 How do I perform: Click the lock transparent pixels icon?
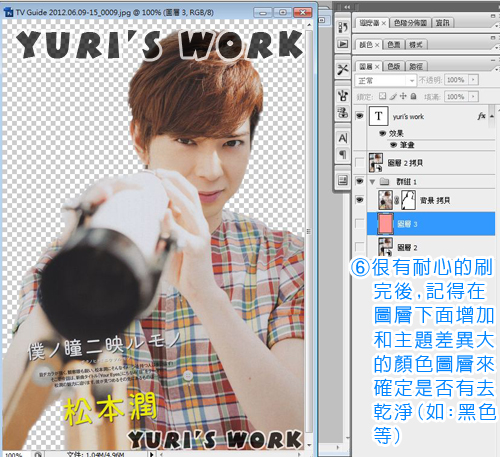(x=382, y=96)
